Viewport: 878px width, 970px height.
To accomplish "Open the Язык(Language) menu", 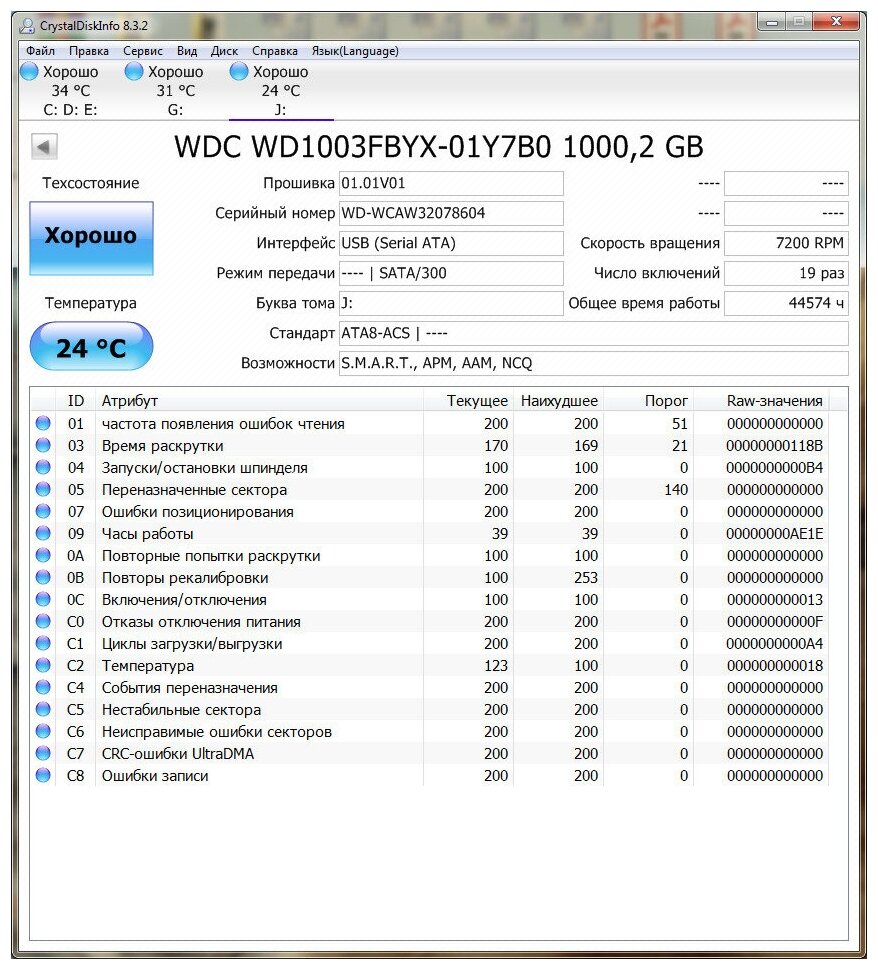I will (355, 51).
